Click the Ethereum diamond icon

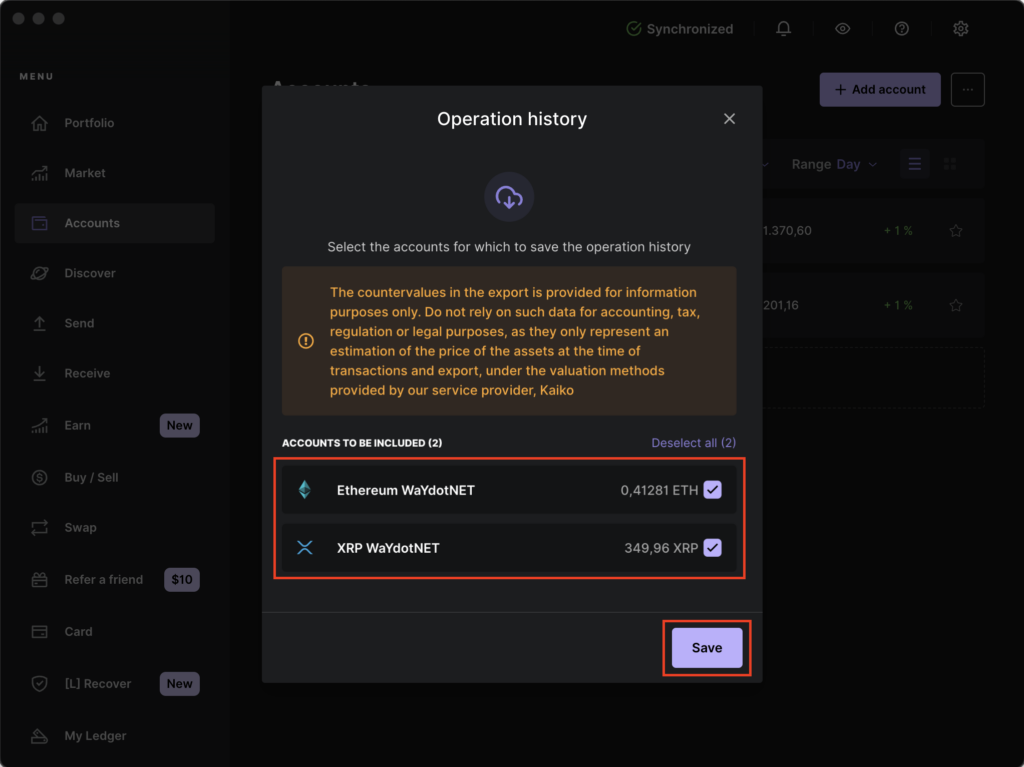[x=305, y=490]
